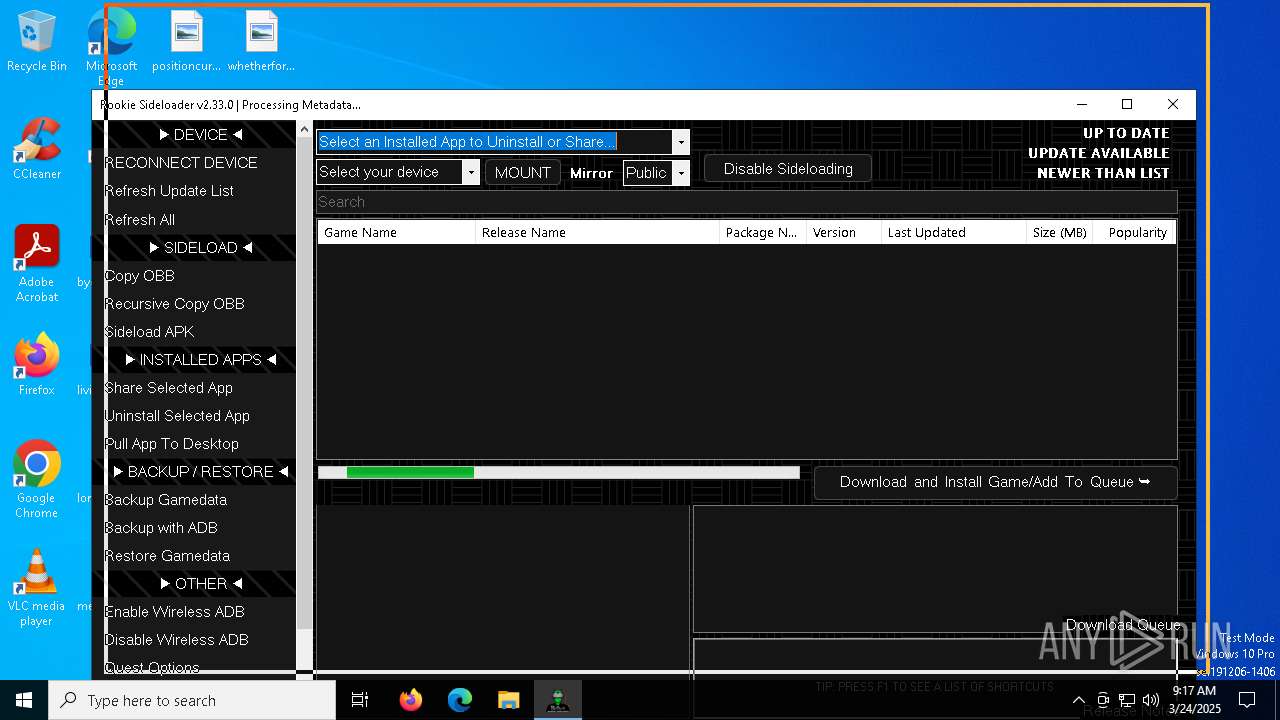The height and width of the screenshot is (720, 1280).
Task: Open the Select your device dropdown
Action: tap(471, 172)
